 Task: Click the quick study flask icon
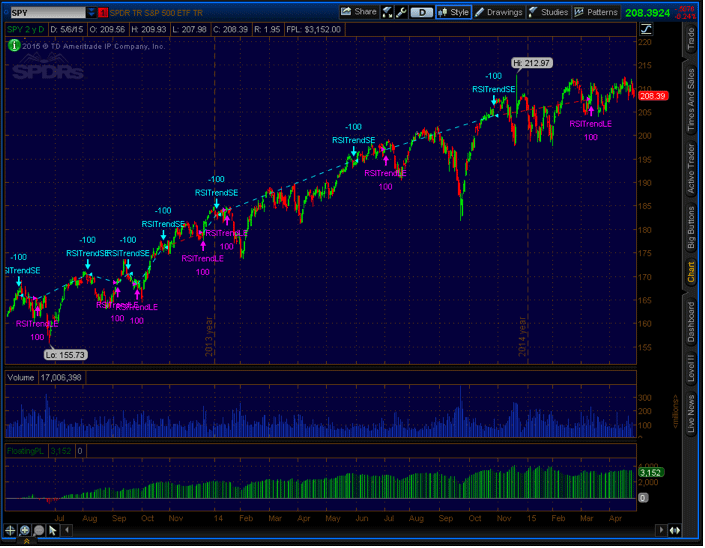387,13
